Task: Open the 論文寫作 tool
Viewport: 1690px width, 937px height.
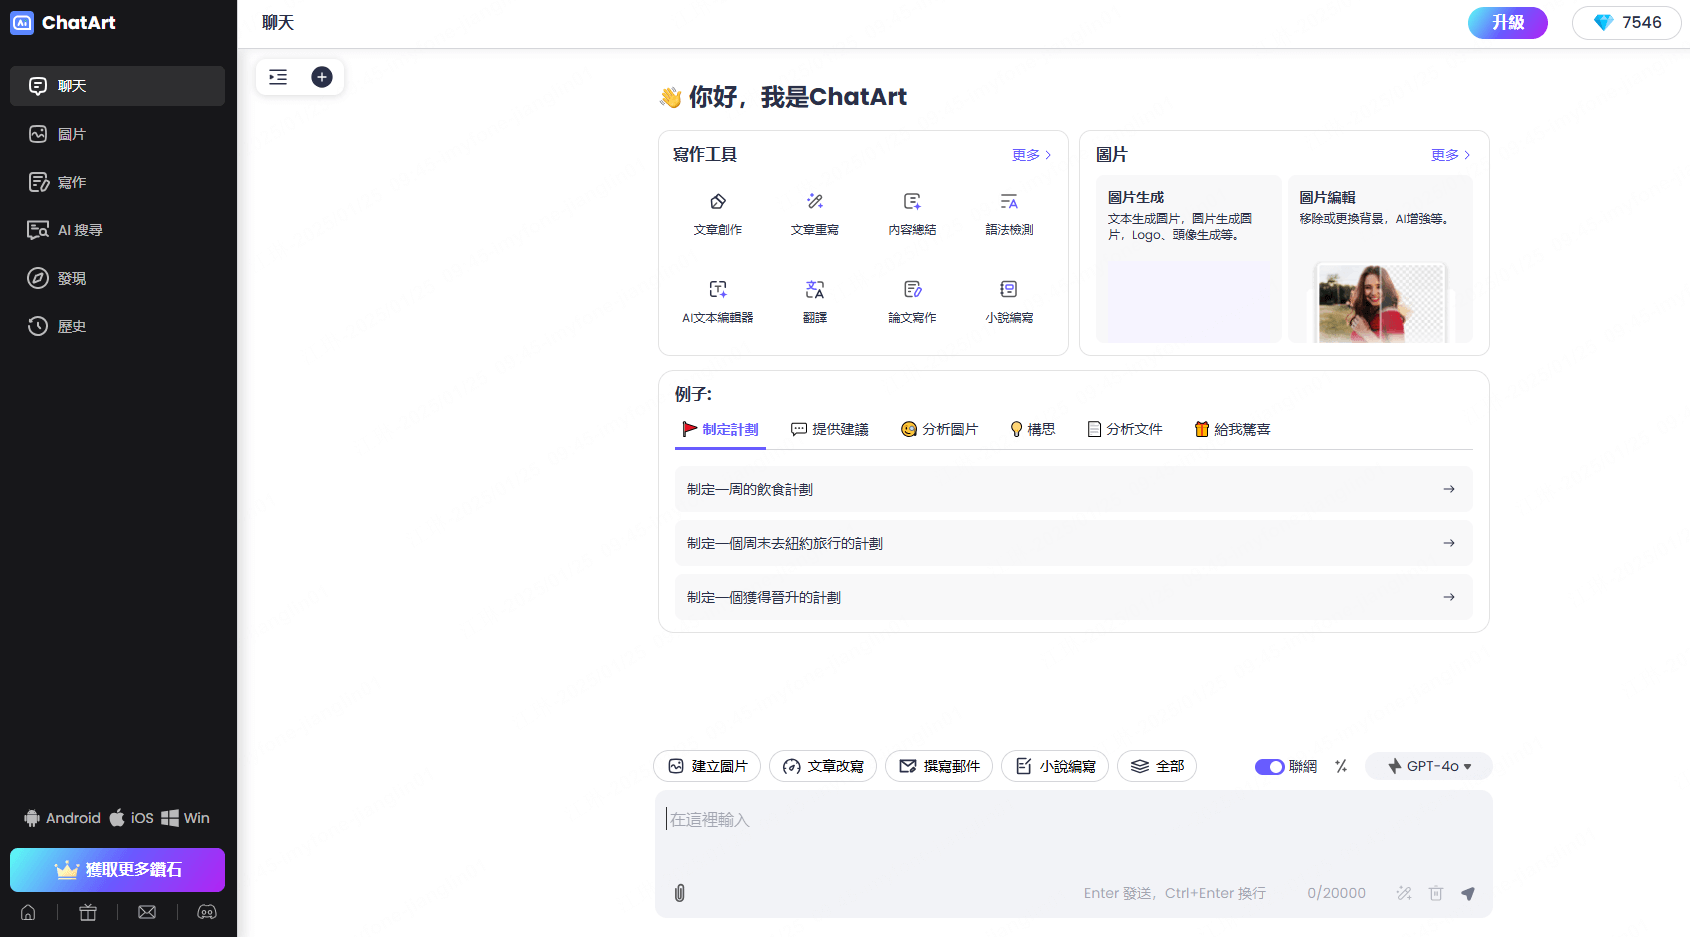Action: [x=912, y=302]
